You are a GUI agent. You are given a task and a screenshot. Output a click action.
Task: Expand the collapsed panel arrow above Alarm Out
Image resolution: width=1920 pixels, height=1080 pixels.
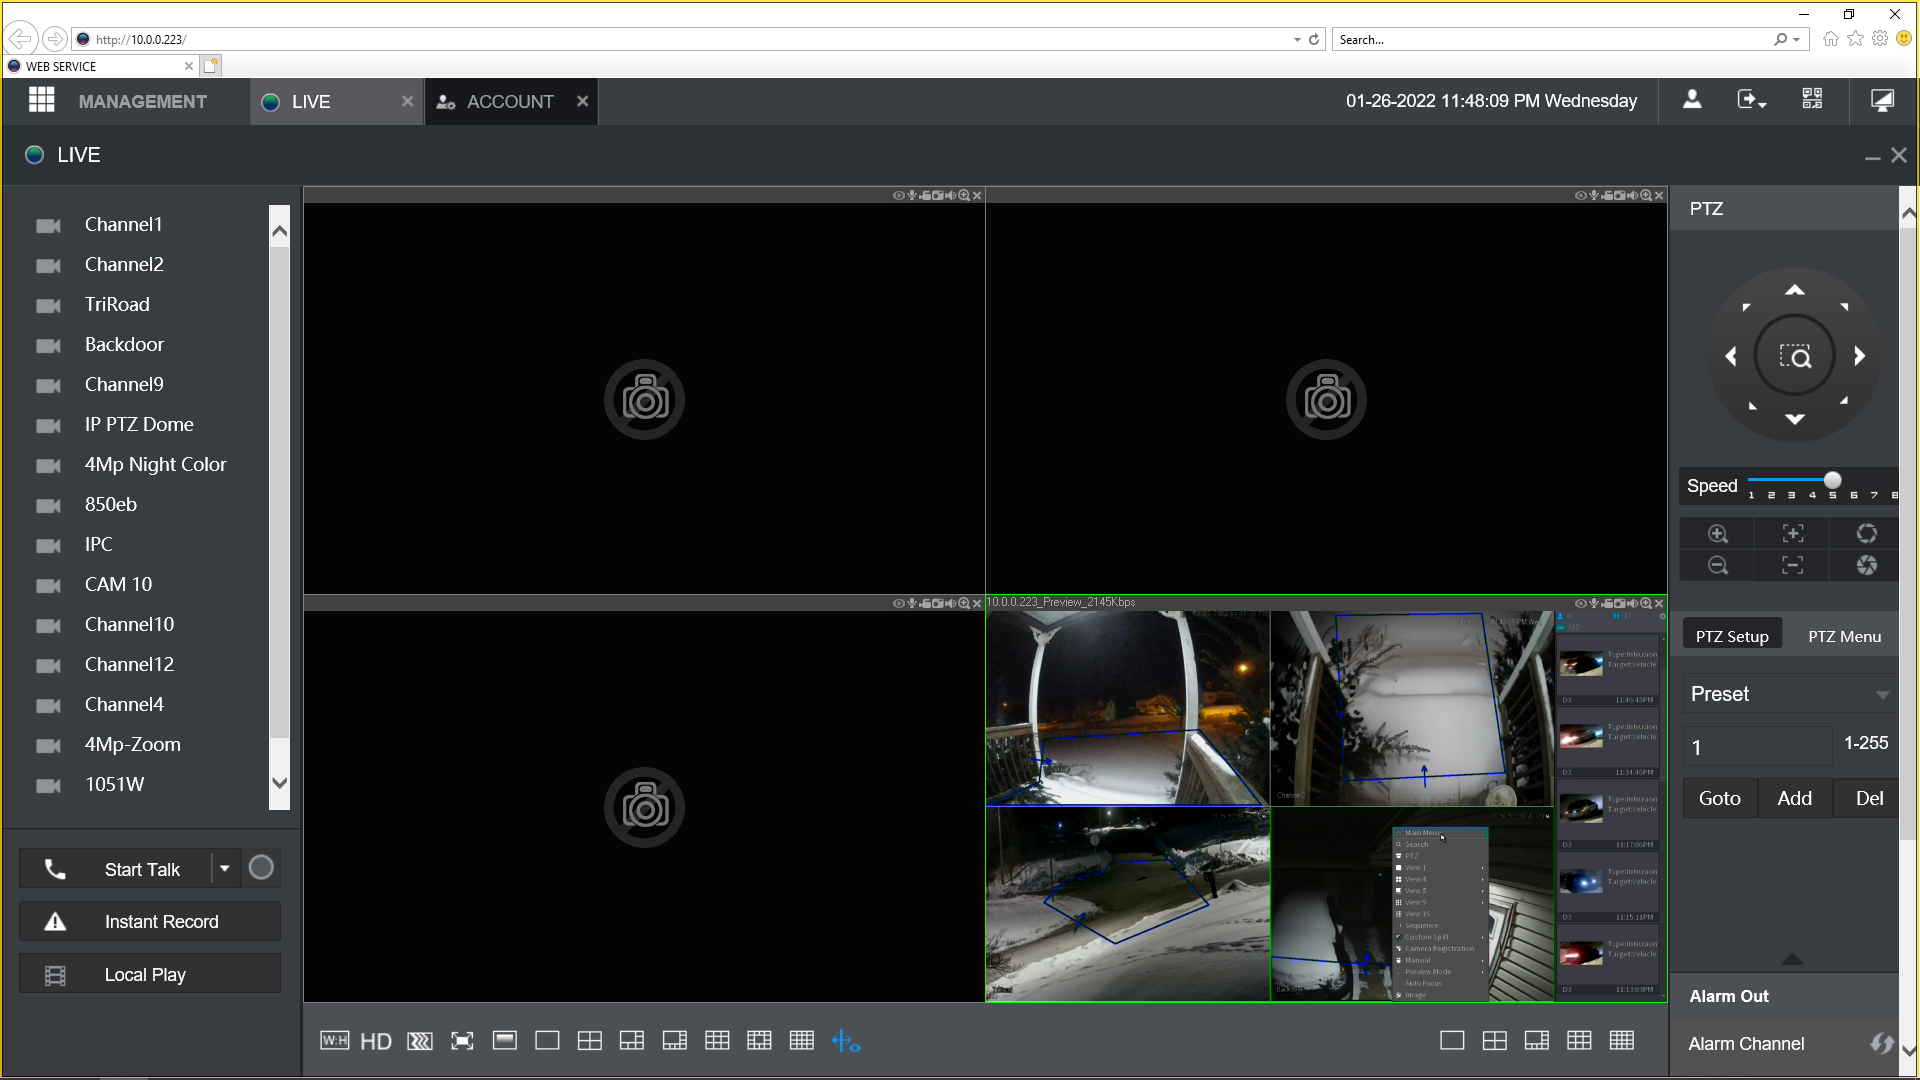pyautogui.click(x=1792, y=959)
